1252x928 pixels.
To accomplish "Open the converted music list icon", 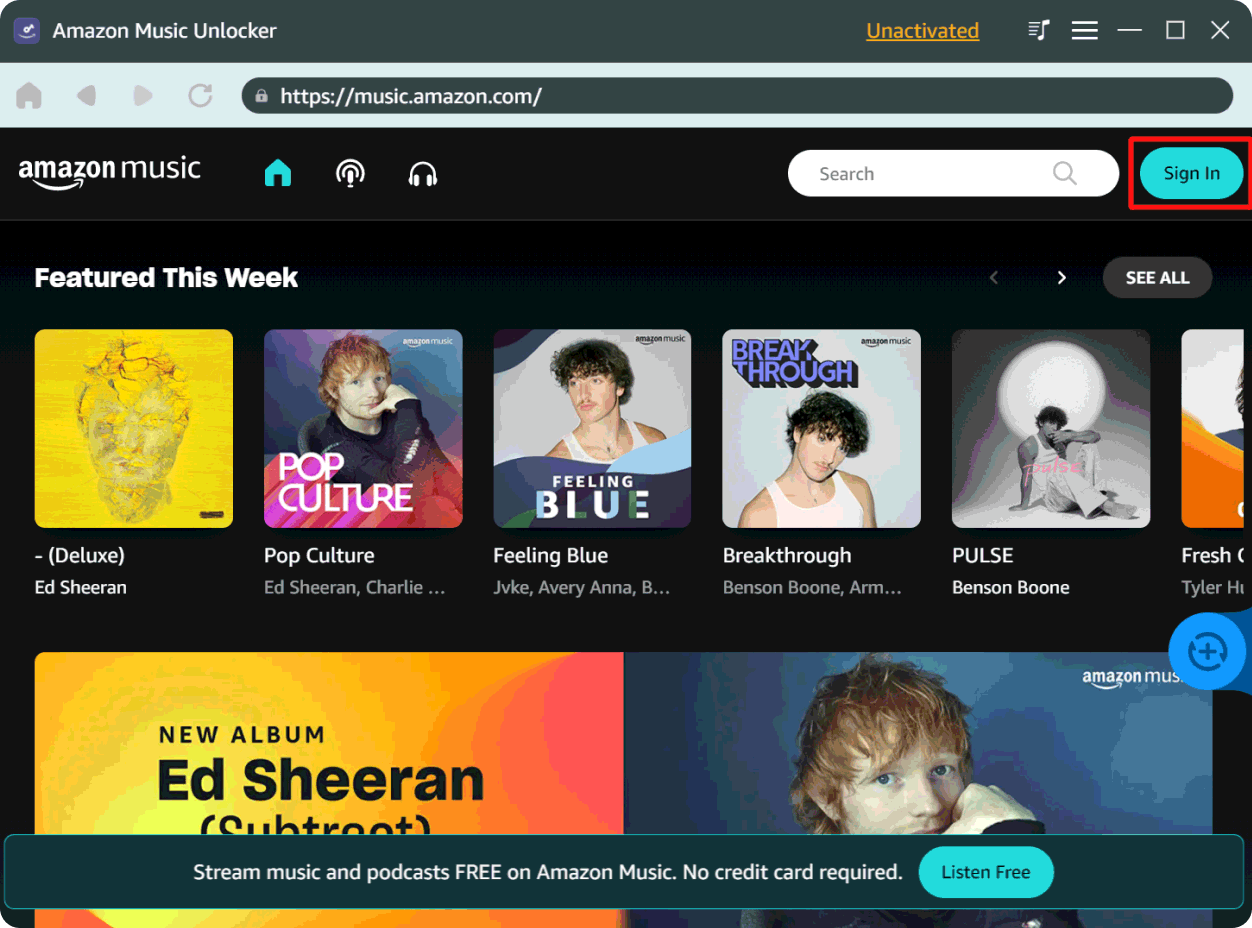I will tap(1039, 30).
